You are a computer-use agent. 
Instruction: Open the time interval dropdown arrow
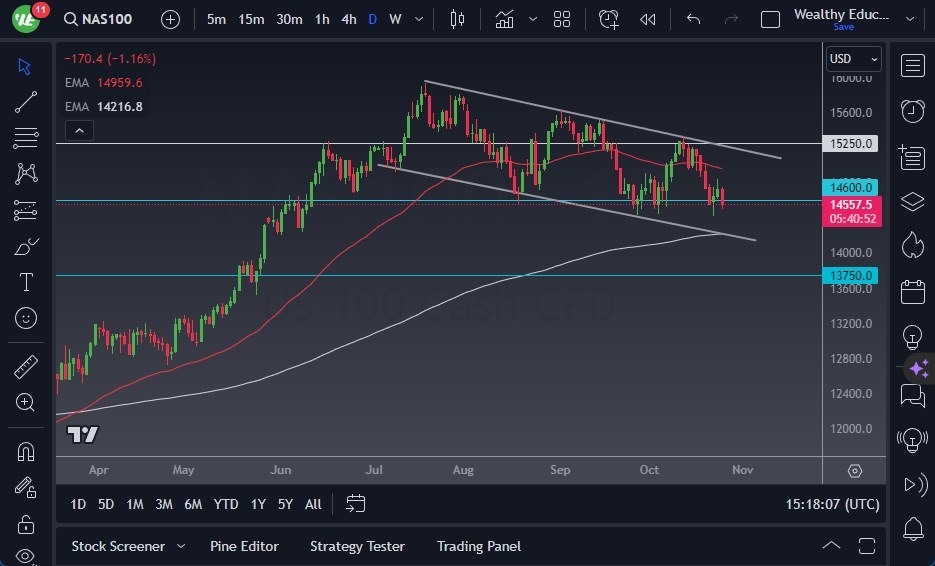tap(418, 19)
